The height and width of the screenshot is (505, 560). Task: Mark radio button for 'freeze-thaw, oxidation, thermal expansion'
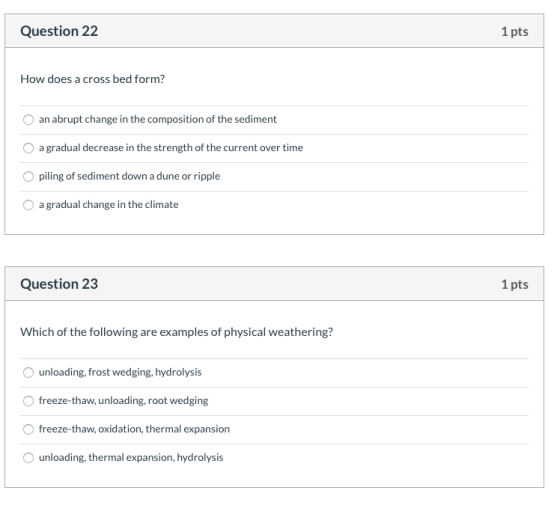(28, 429)
